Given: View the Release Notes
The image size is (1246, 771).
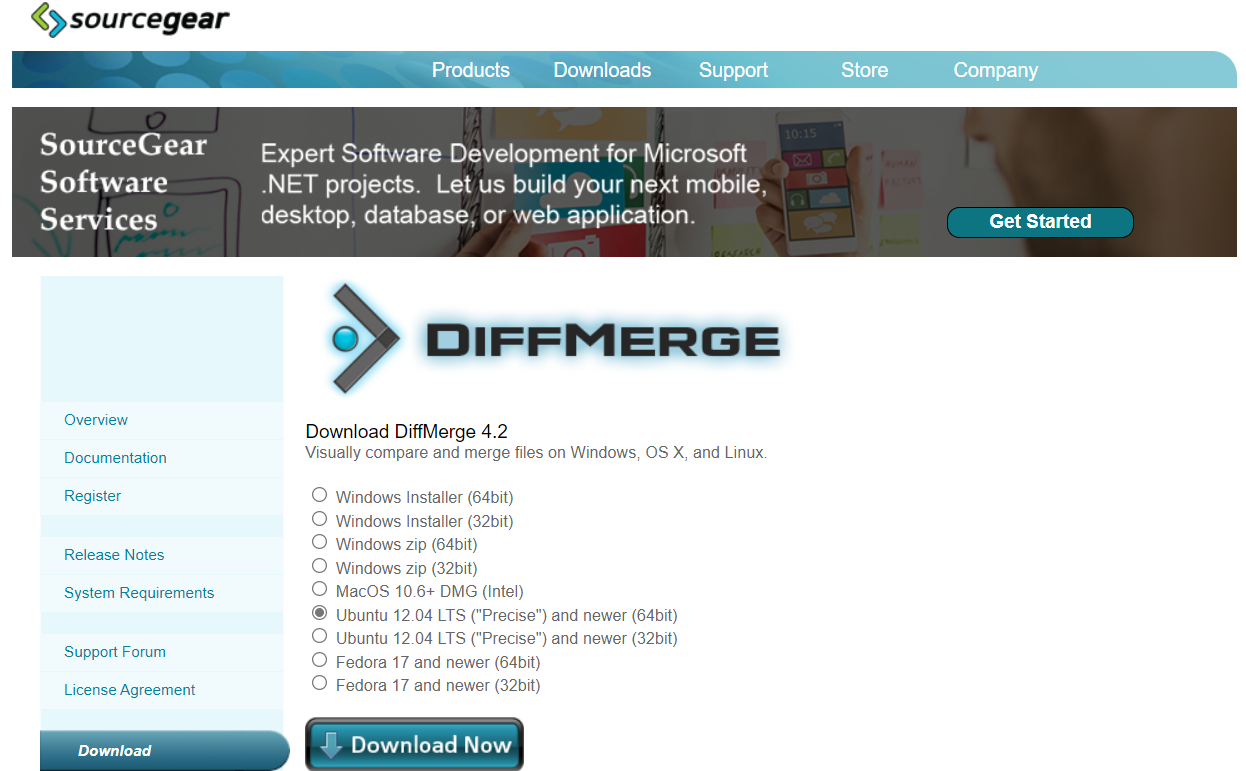Looking at the screenshot, I should [114, 555].
